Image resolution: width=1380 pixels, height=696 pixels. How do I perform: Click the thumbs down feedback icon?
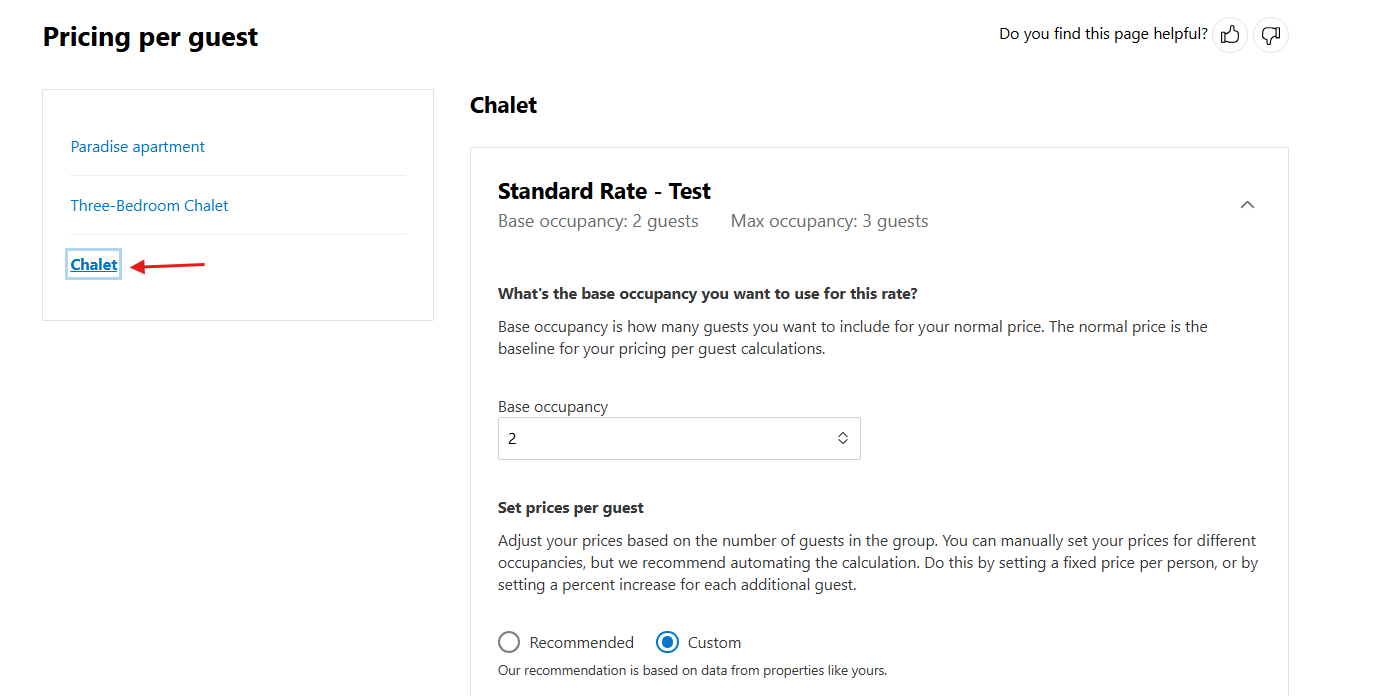click(1271, 35)
